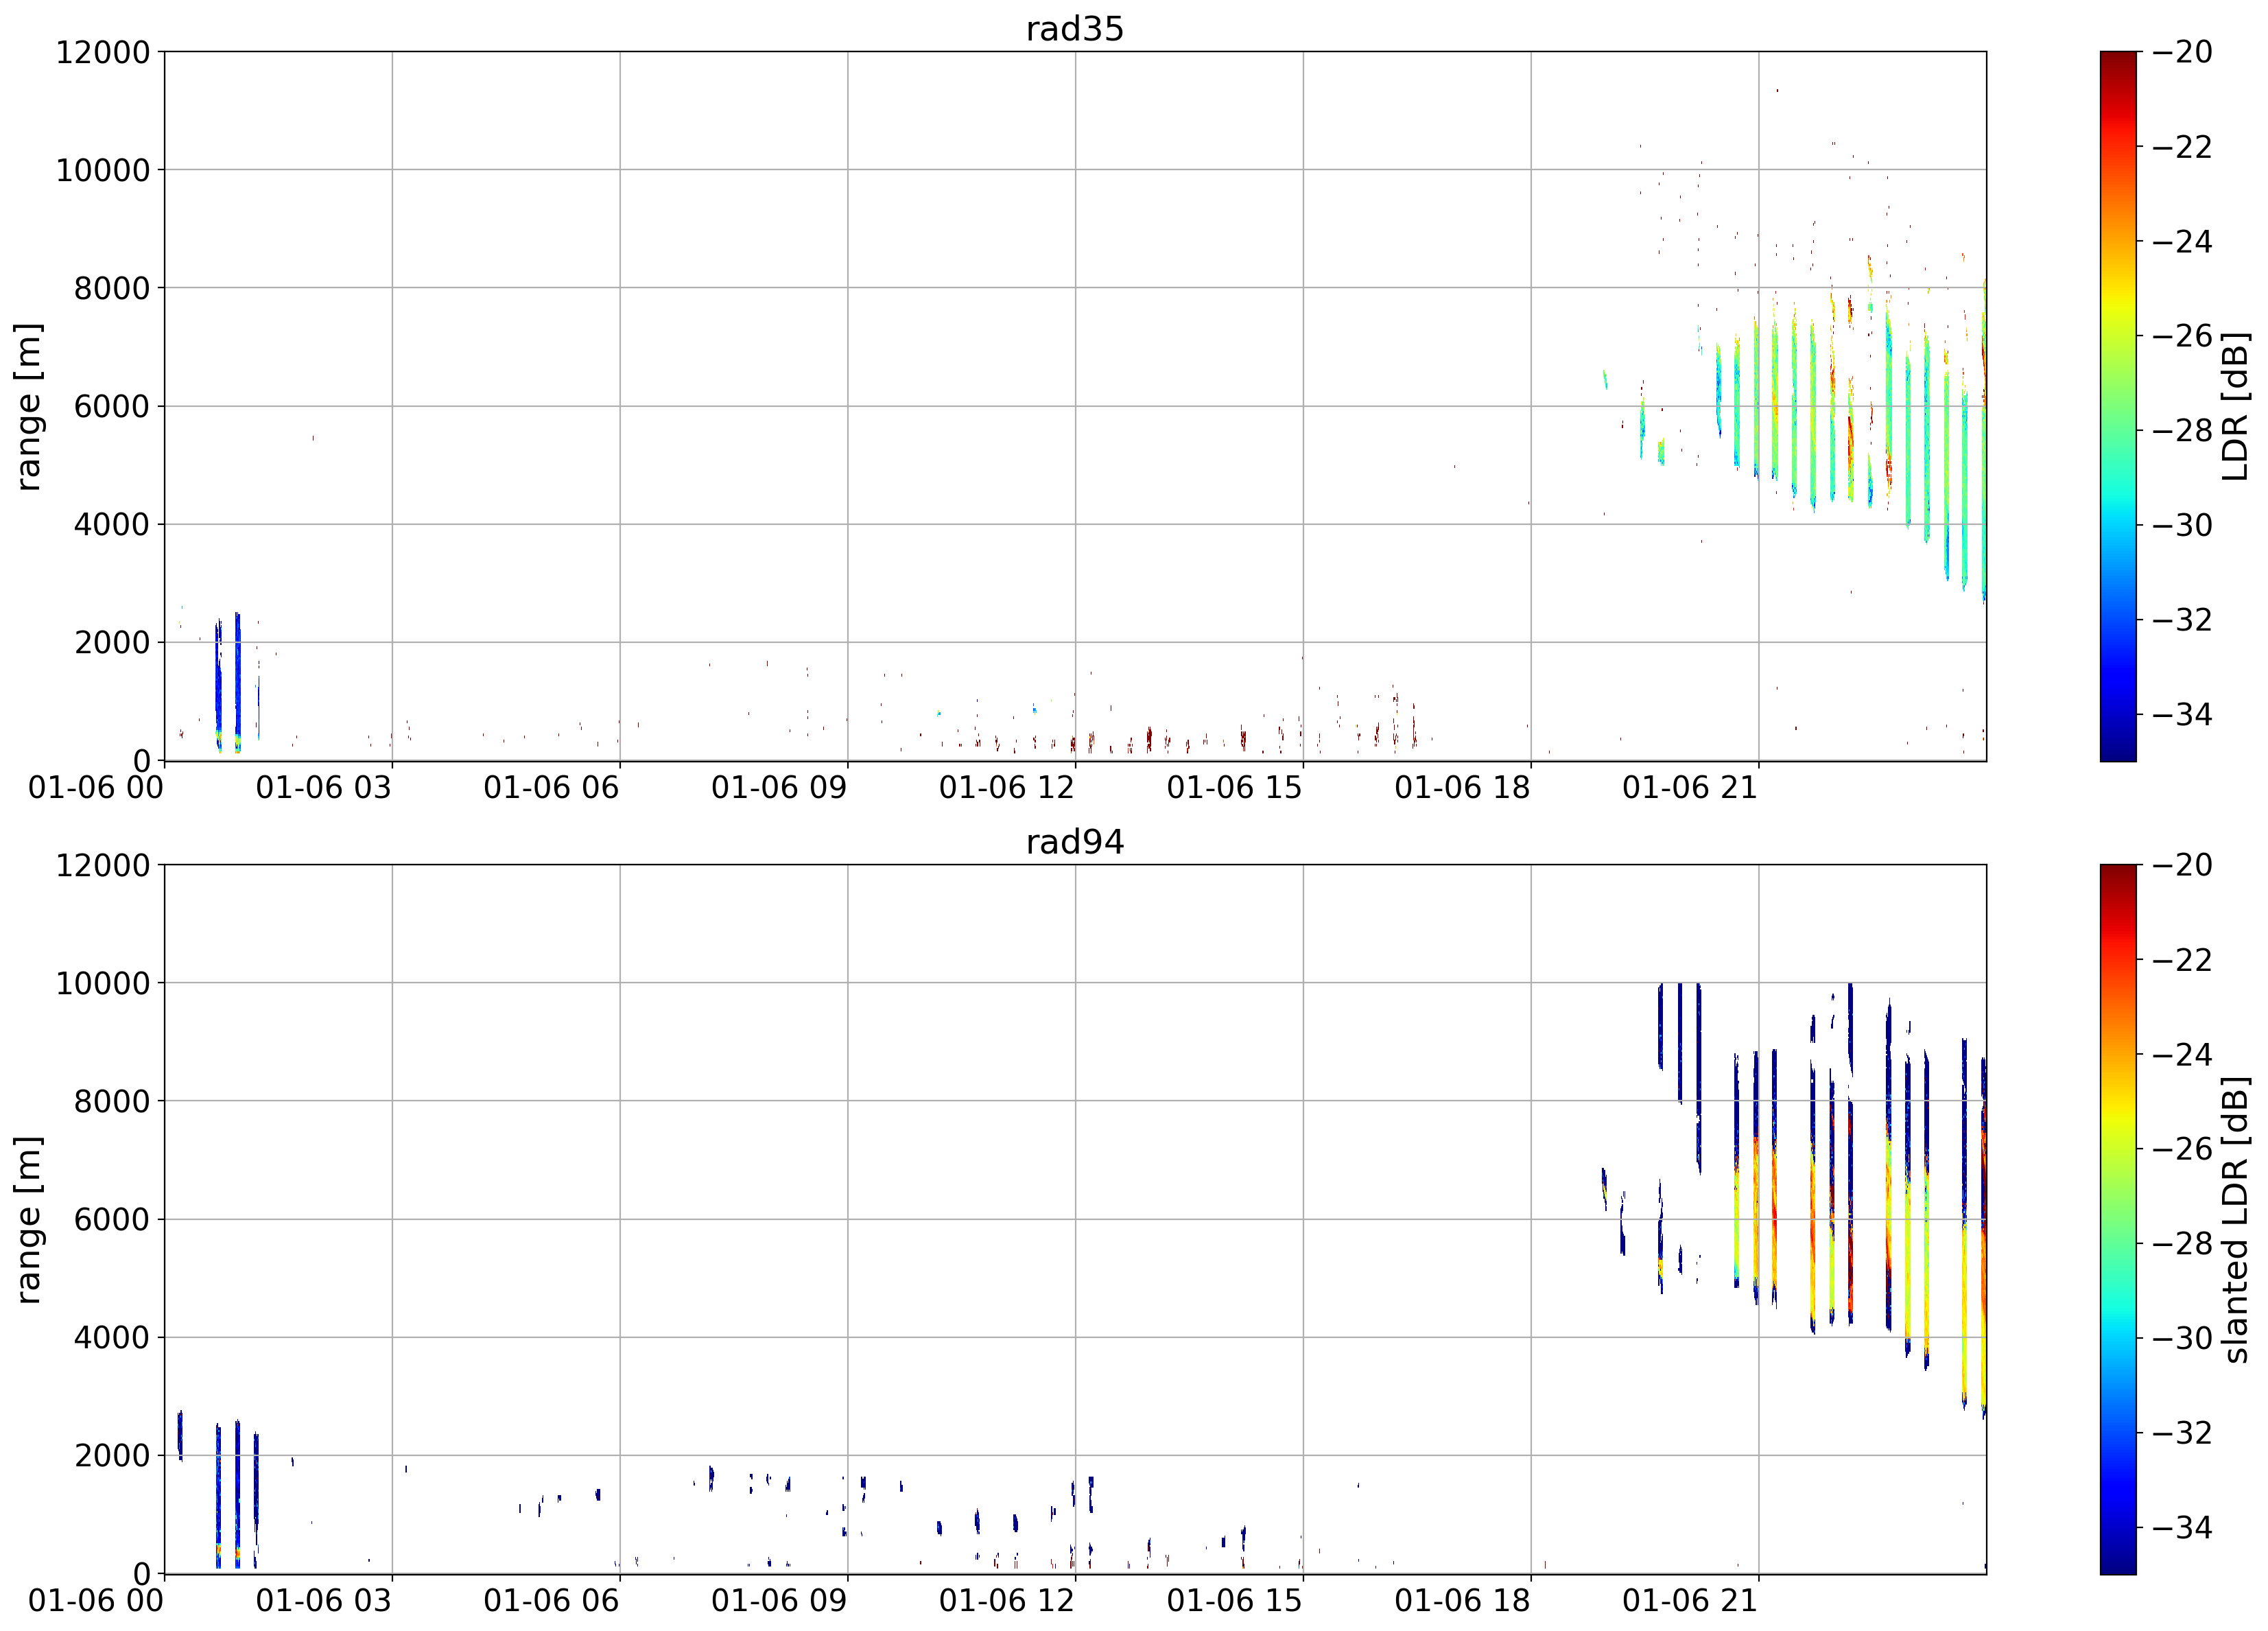Click the 01-06 15 x-tick under rad94

pos(1235,1601)
